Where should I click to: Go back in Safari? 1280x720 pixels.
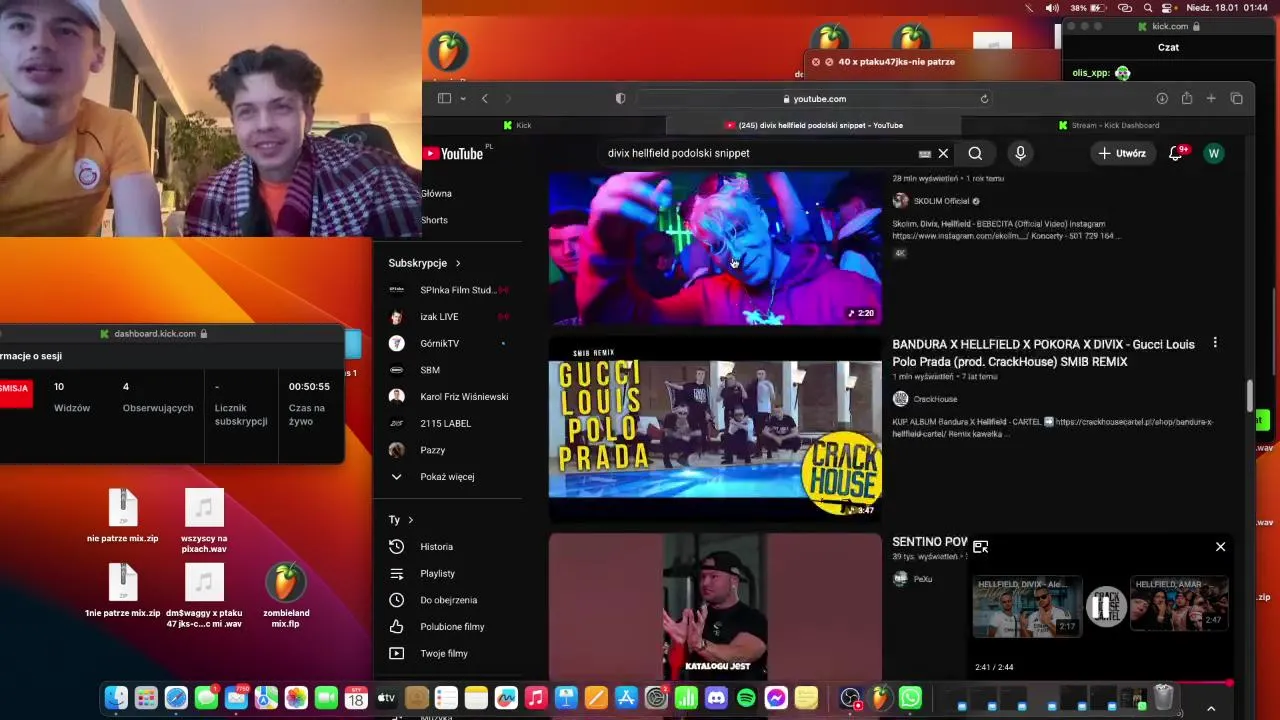[x=485, y=98]
